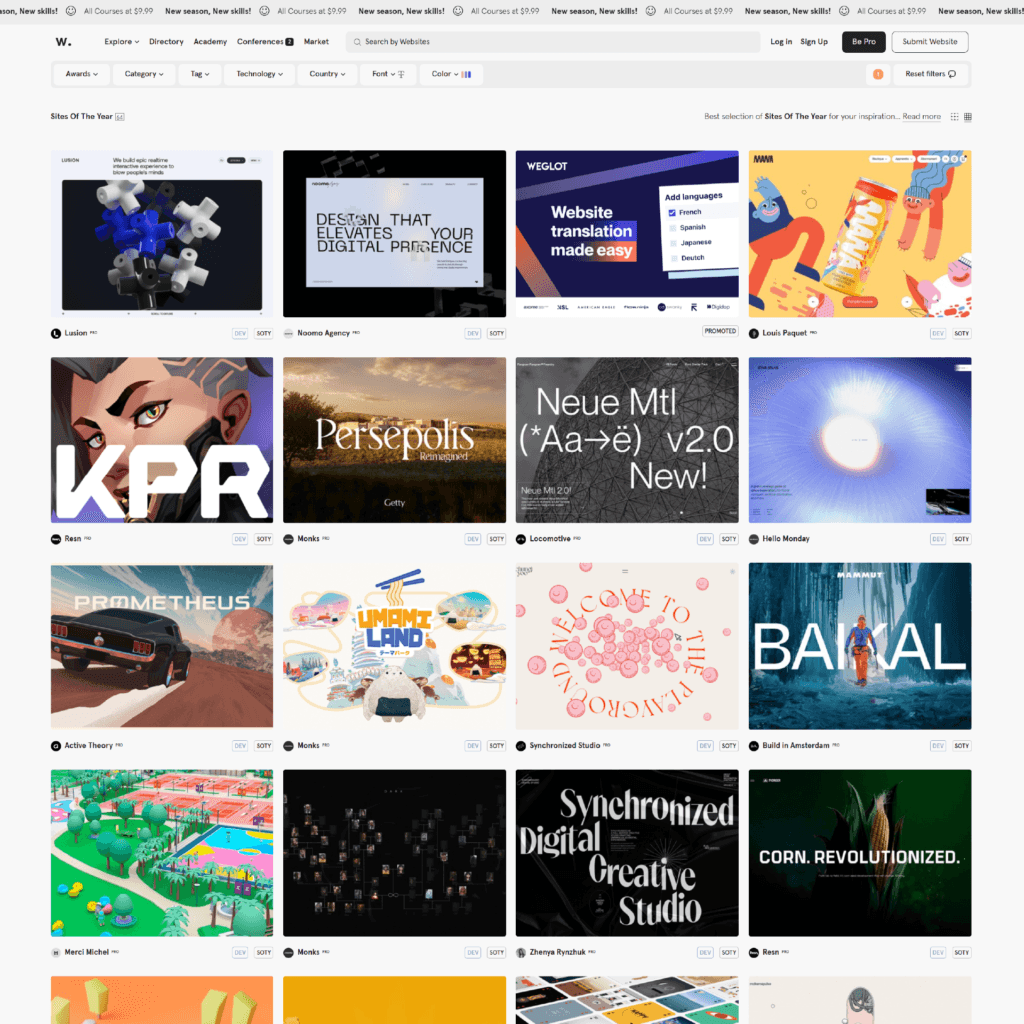Viewport: 1024px width, 1024px height.
Task: Expand the Awards filter dropdown
Action: tap(81, 74)
